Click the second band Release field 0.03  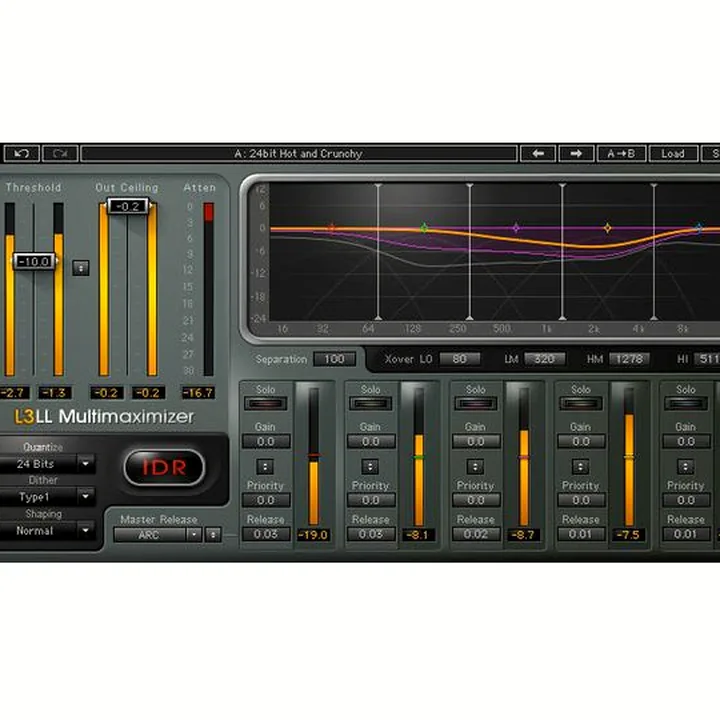coord(371,534)
